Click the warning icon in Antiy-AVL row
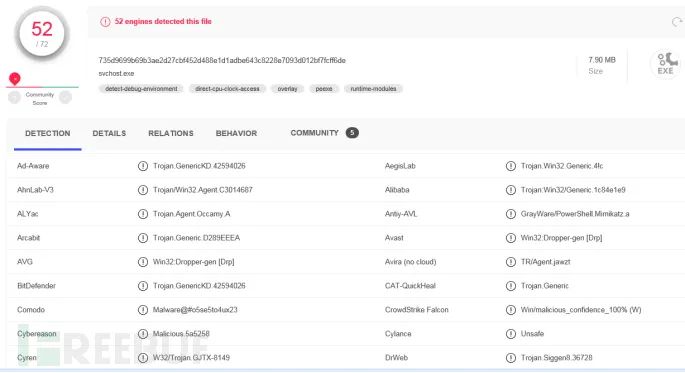The image size is (685, 373). coord(511,214)
